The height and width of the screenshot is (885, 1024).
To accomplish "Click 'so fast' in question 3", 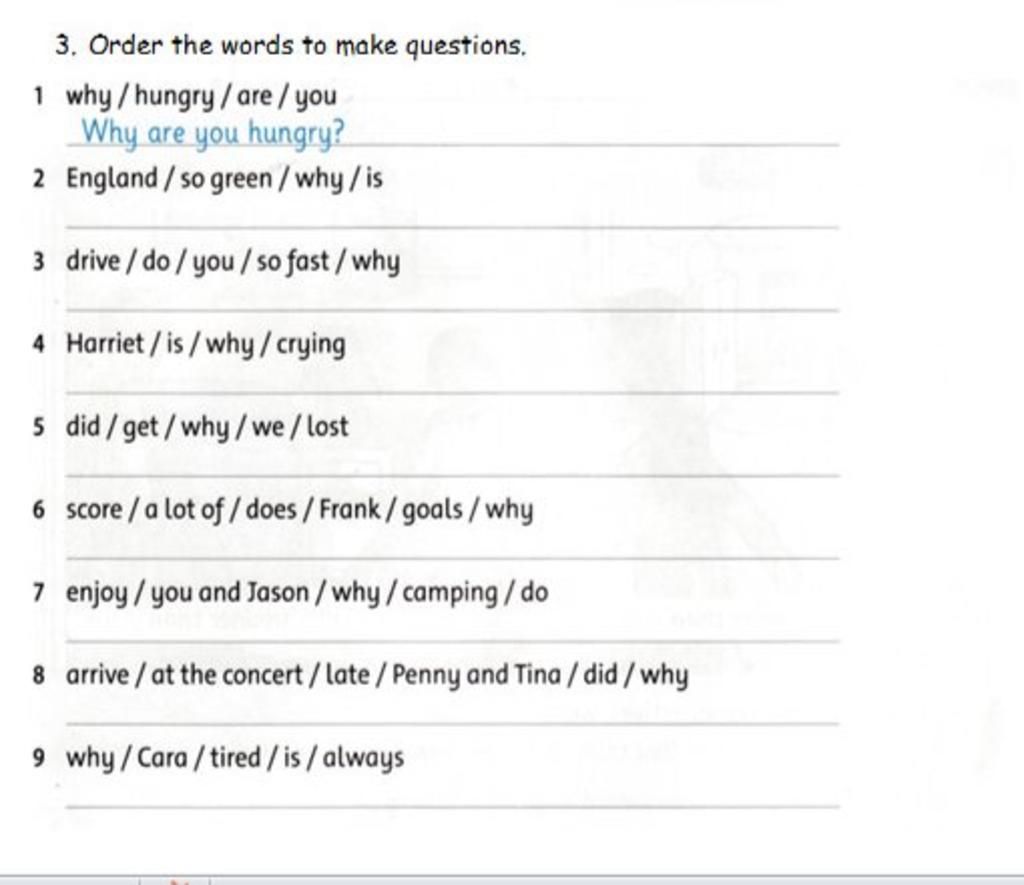I will 293,261.
